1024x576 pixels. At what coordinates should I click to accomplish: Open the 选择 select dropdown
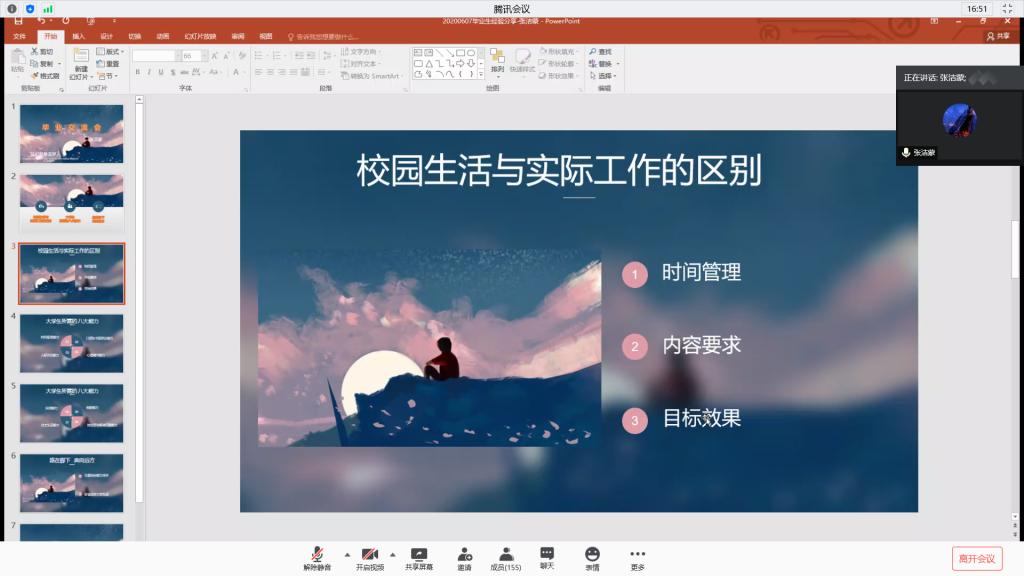click(x=603, y=76)
